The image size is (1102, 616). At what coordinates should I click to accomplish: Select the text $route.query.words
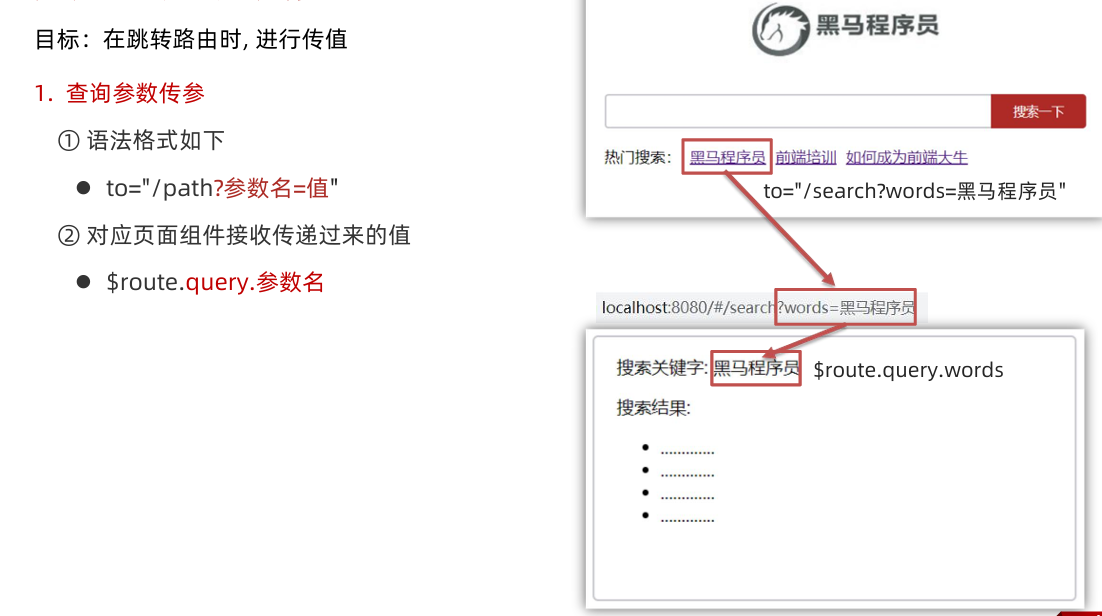click(x=908, y=370)
